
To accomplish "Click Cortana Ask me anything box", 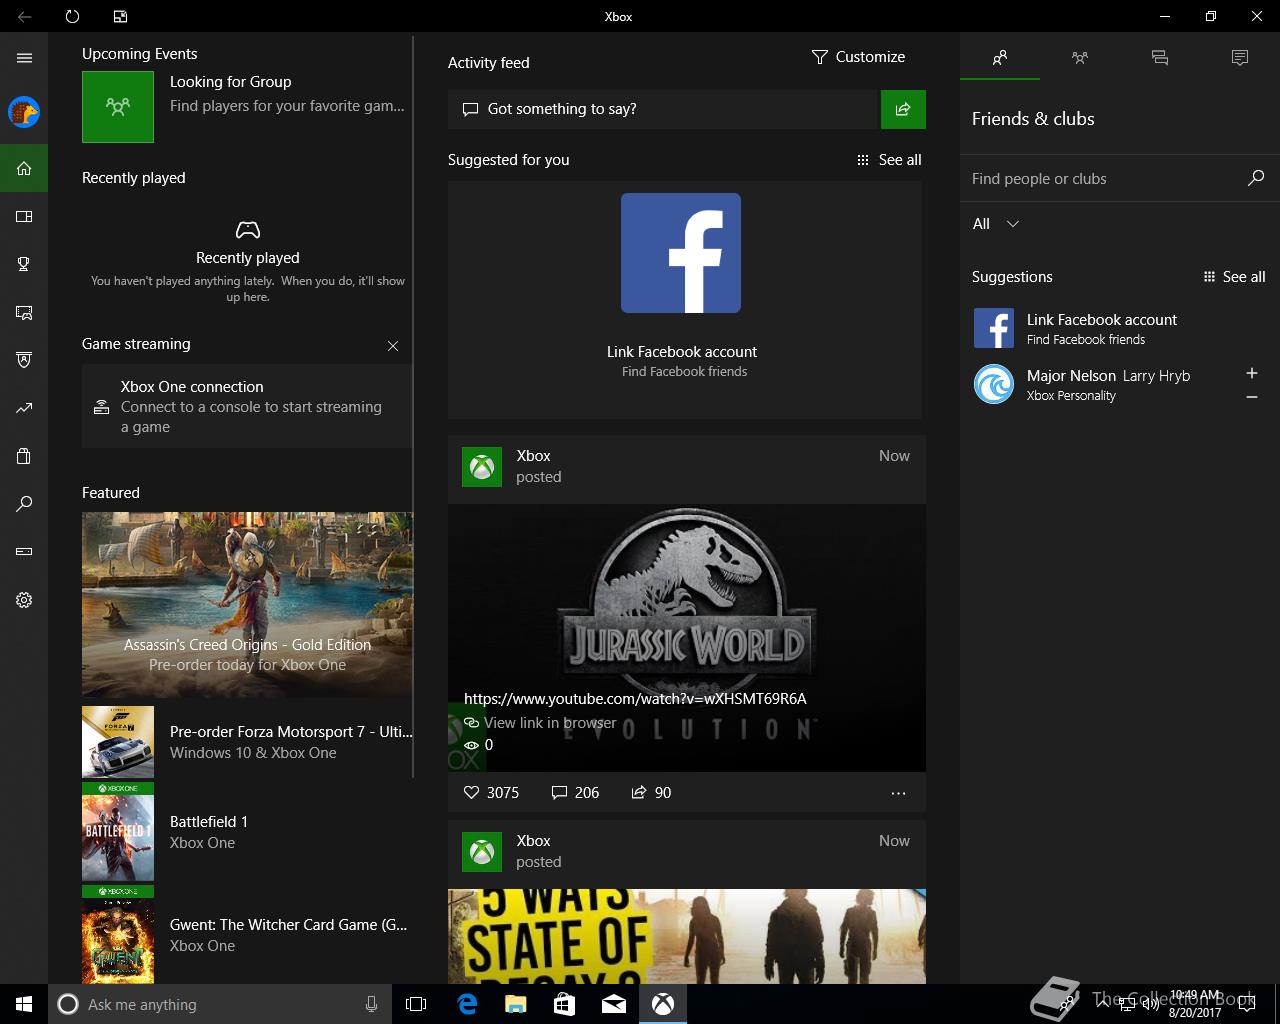I will pos(220,1004).
